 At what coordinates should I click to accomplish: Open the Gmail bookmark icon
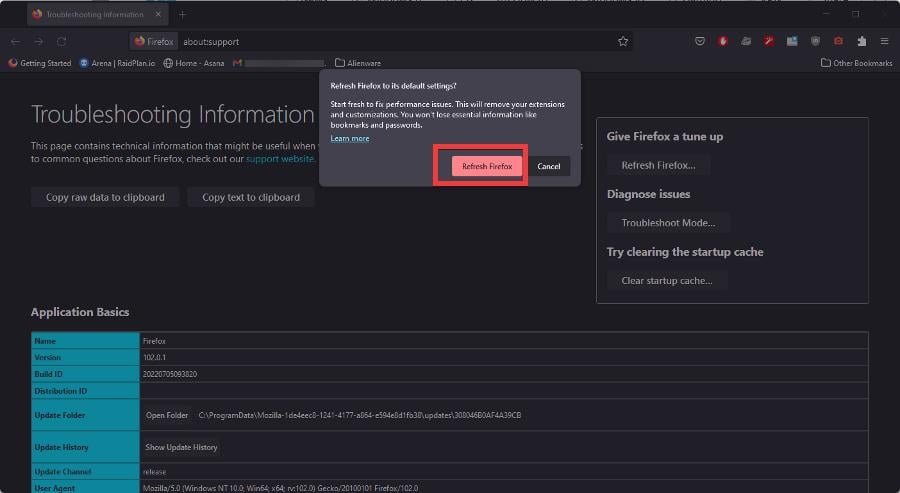pyautogui.click(x=237, y=63)
